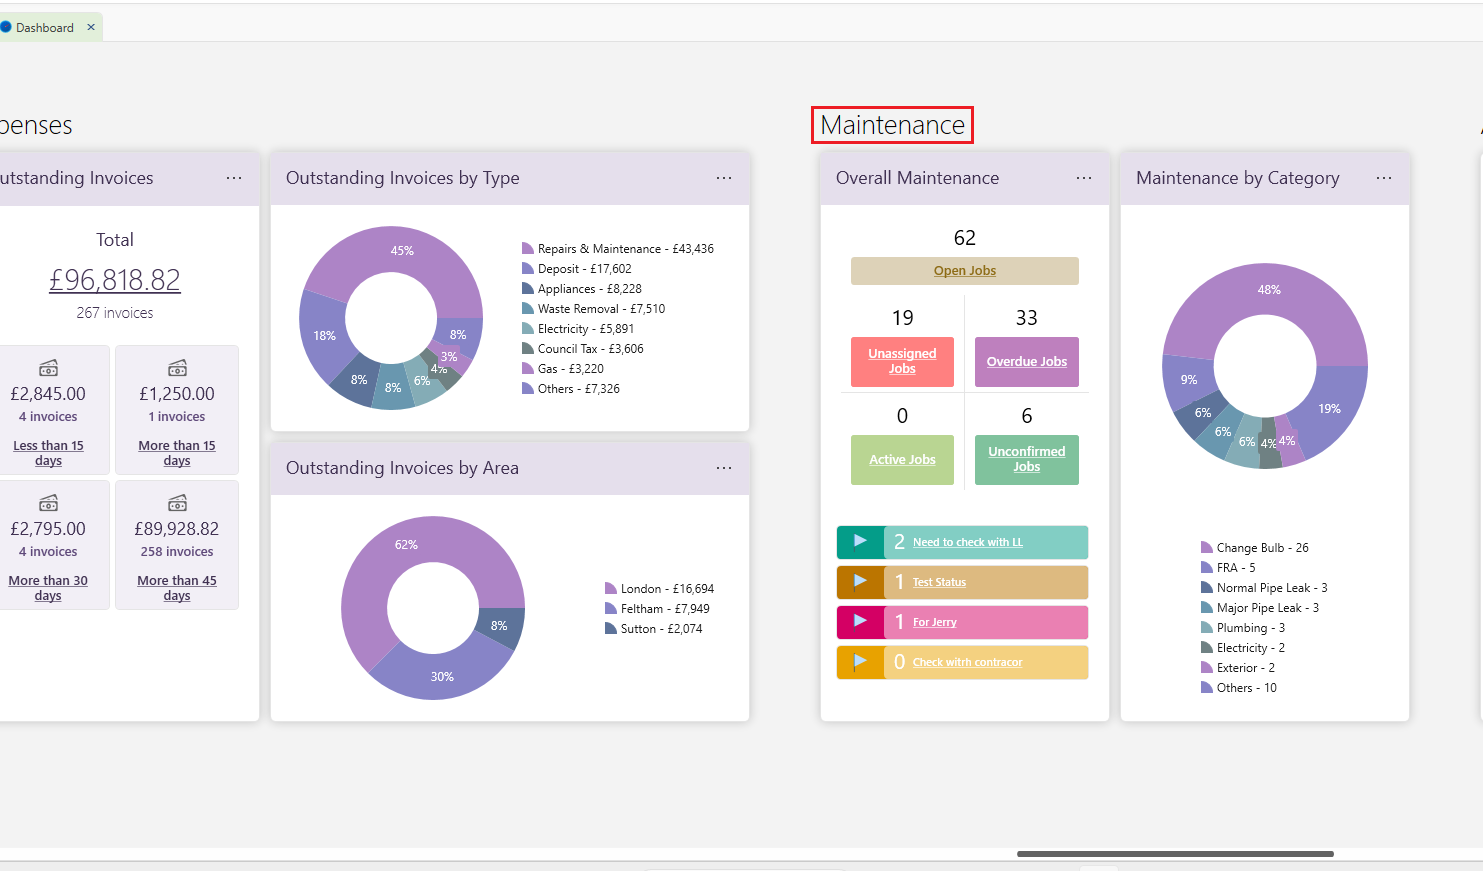
Task: Select the Council Tax legend swatch
Action: [527, 349]
